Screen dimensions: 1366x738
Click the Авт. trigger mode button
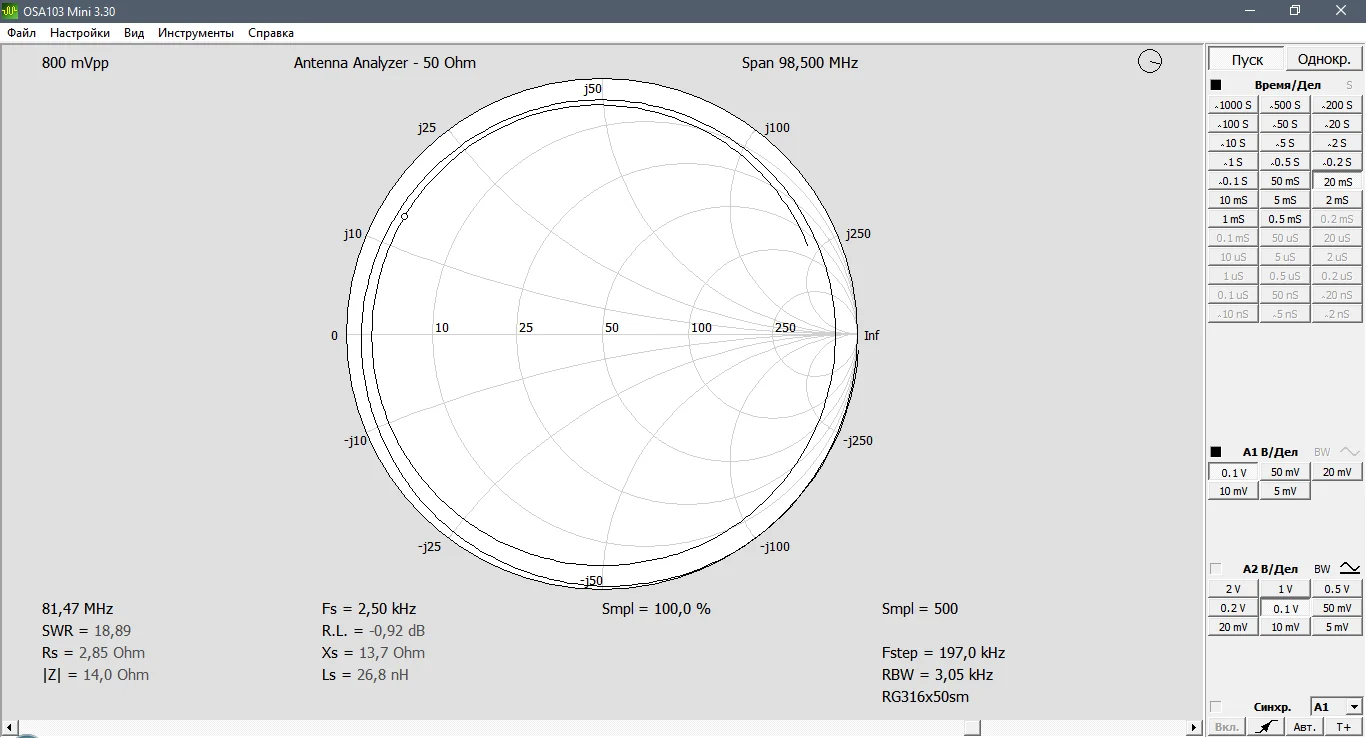(x=1304, y=727)
